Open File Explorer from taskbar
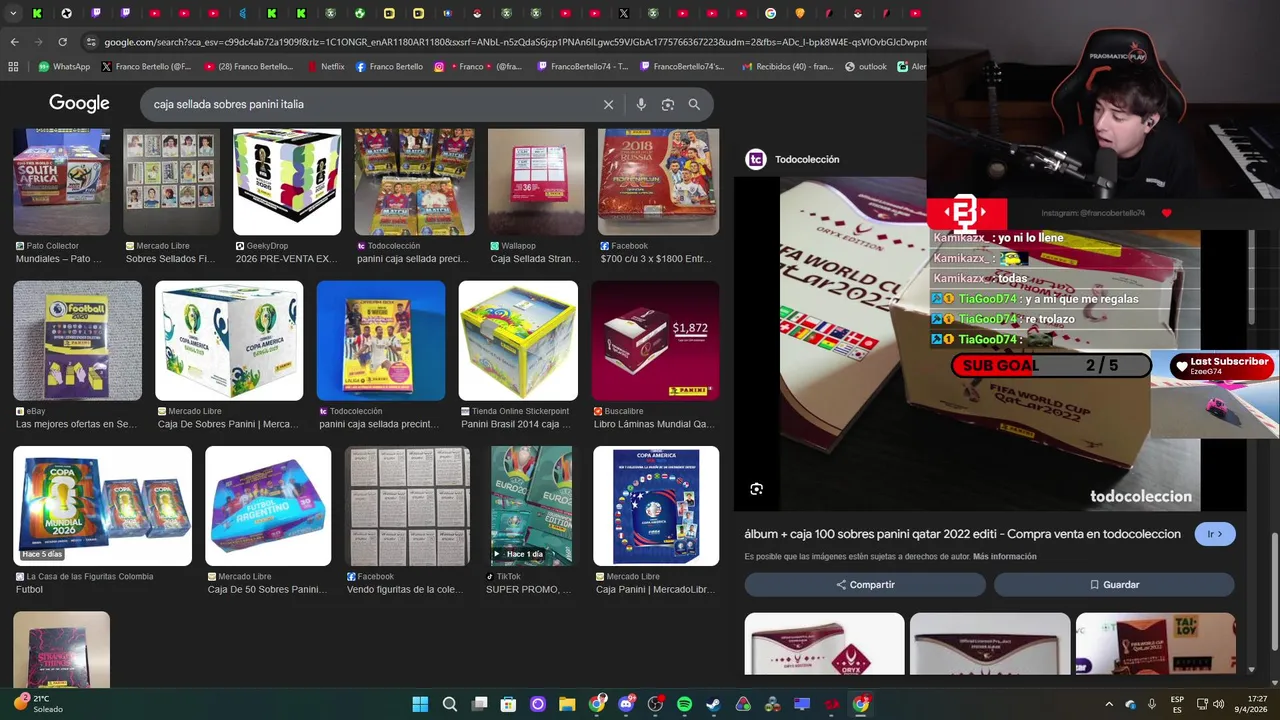This screenshot has width=1280, height=720. tap(567, 704)
